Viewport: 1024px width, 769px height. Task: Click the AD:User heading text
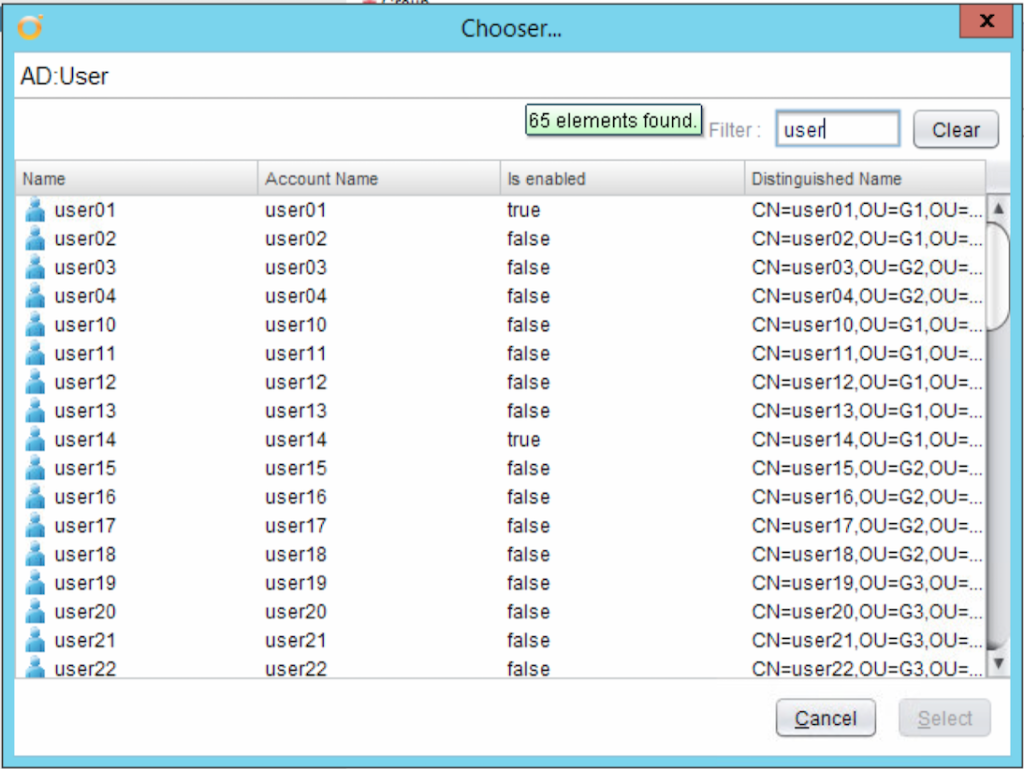point(64,76)
